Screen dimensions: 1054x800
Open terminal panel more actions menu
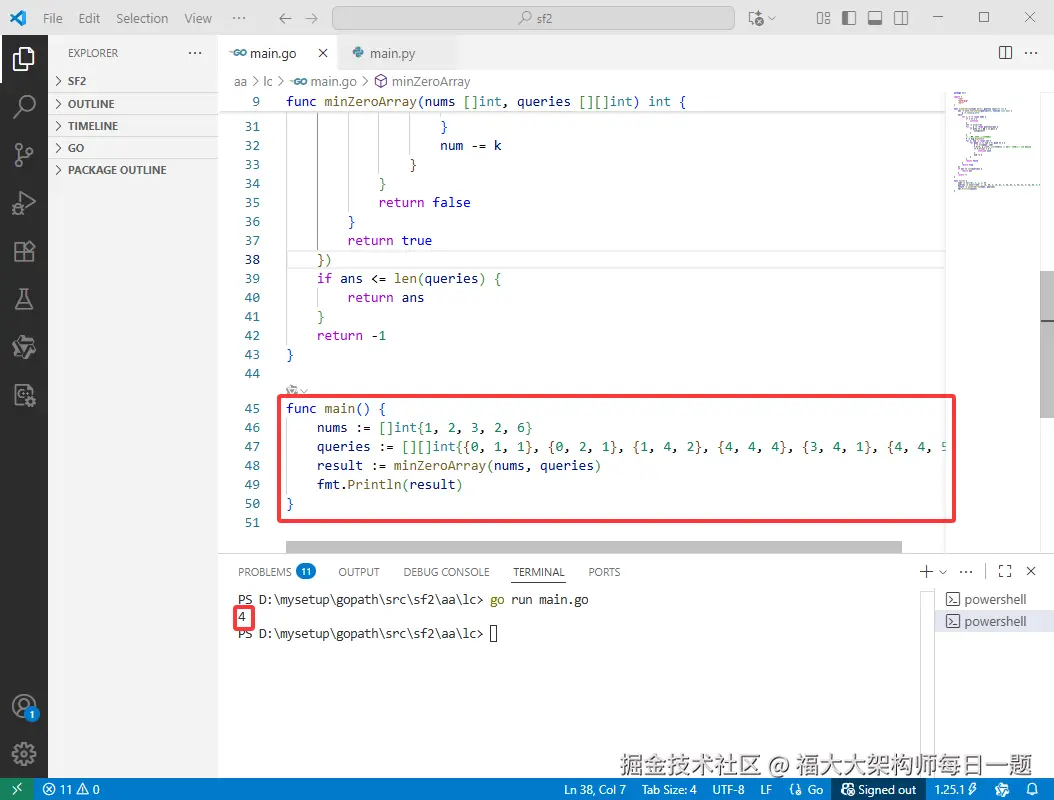966,571
